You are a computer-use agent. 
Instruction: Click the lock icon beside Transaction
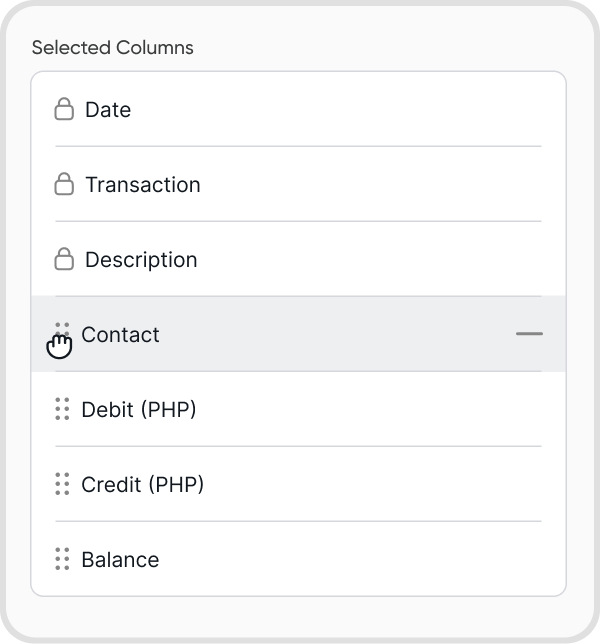(x=64, y=184)
